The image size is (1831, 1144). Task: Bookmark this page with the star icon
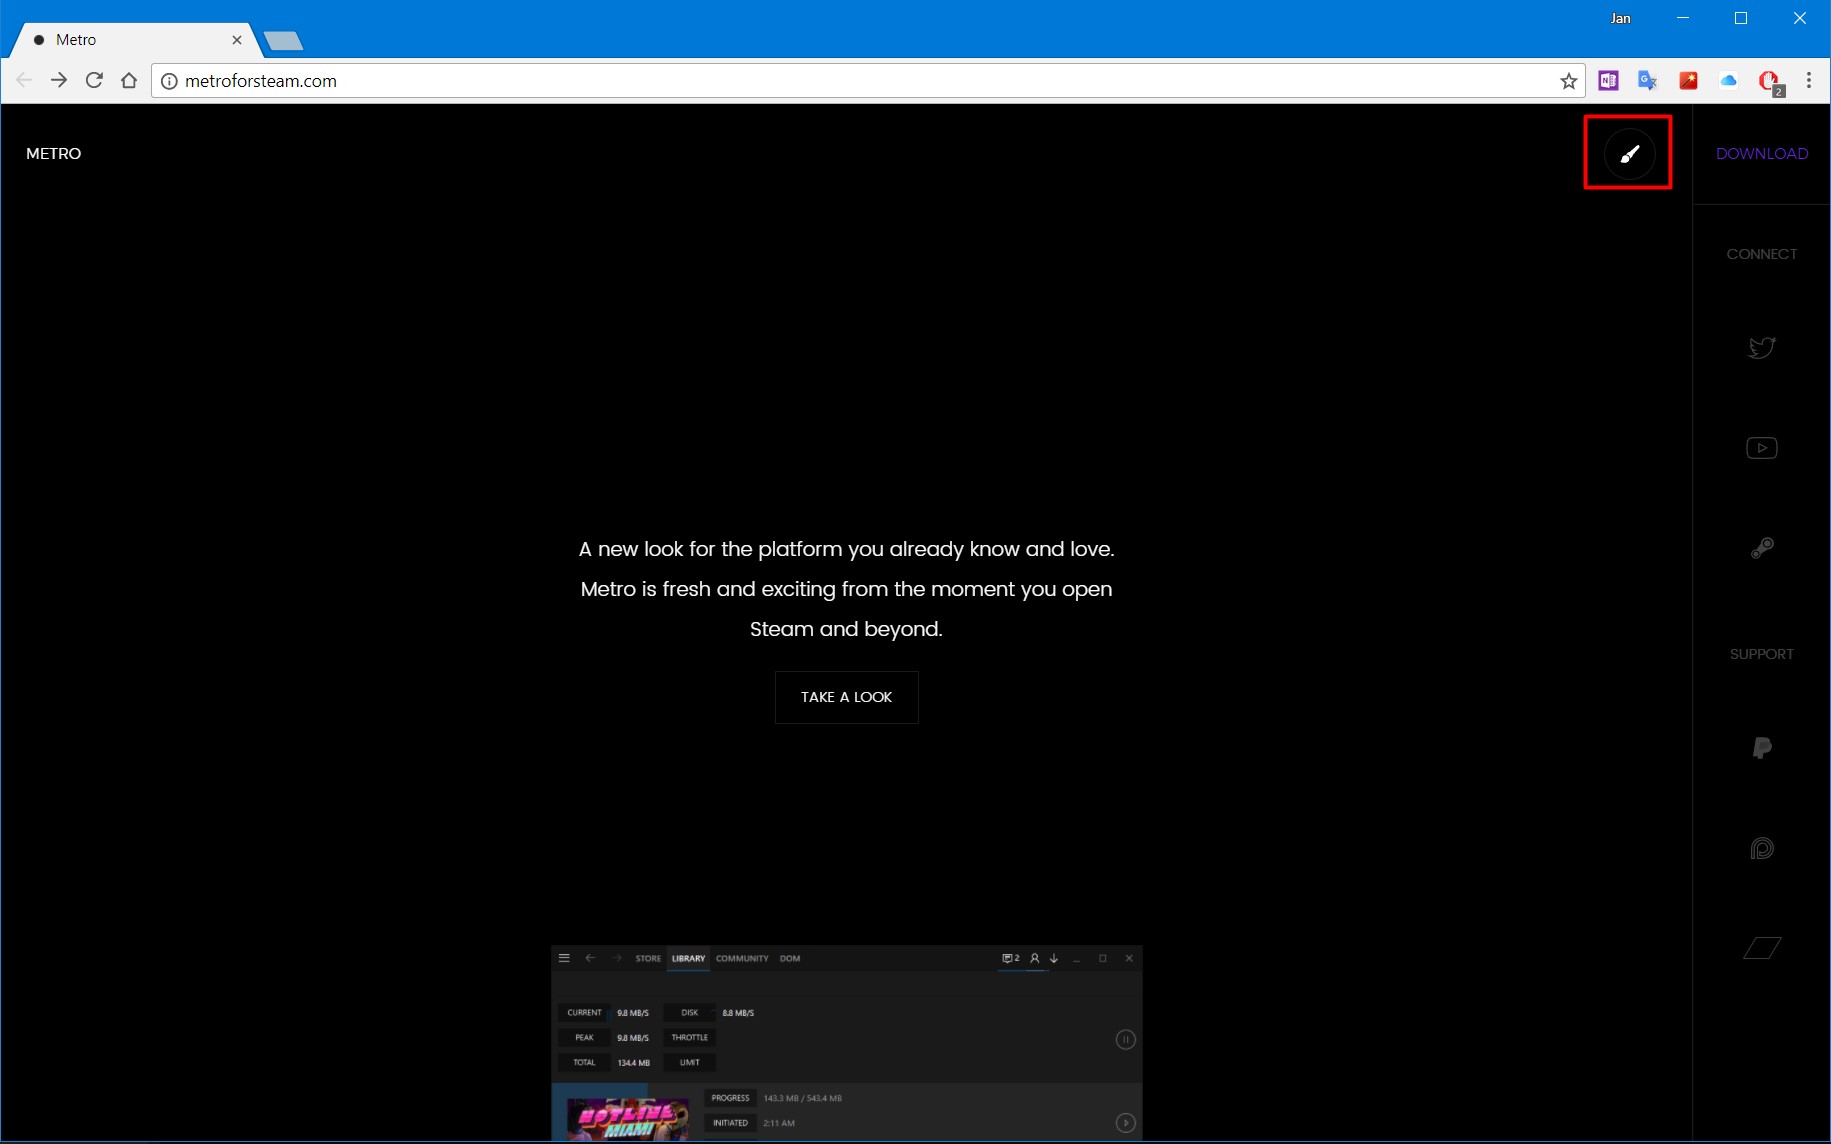click(1568, 81)
